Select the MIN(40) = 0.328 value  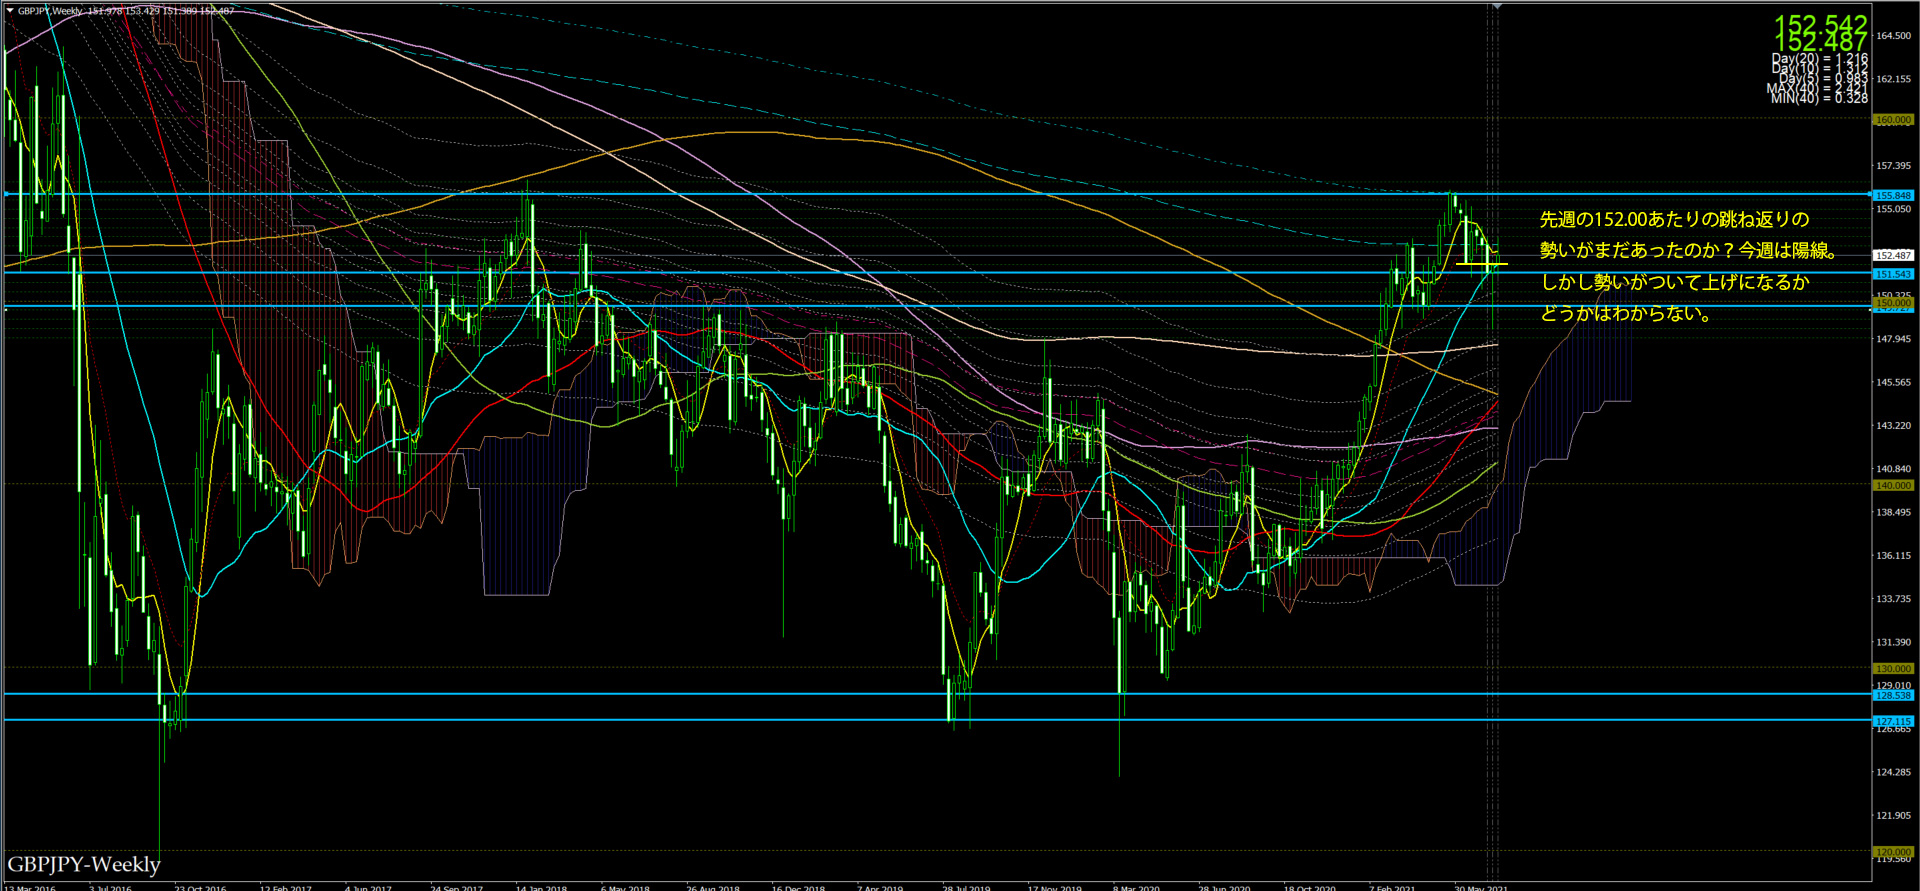(x=1819, y=98)
